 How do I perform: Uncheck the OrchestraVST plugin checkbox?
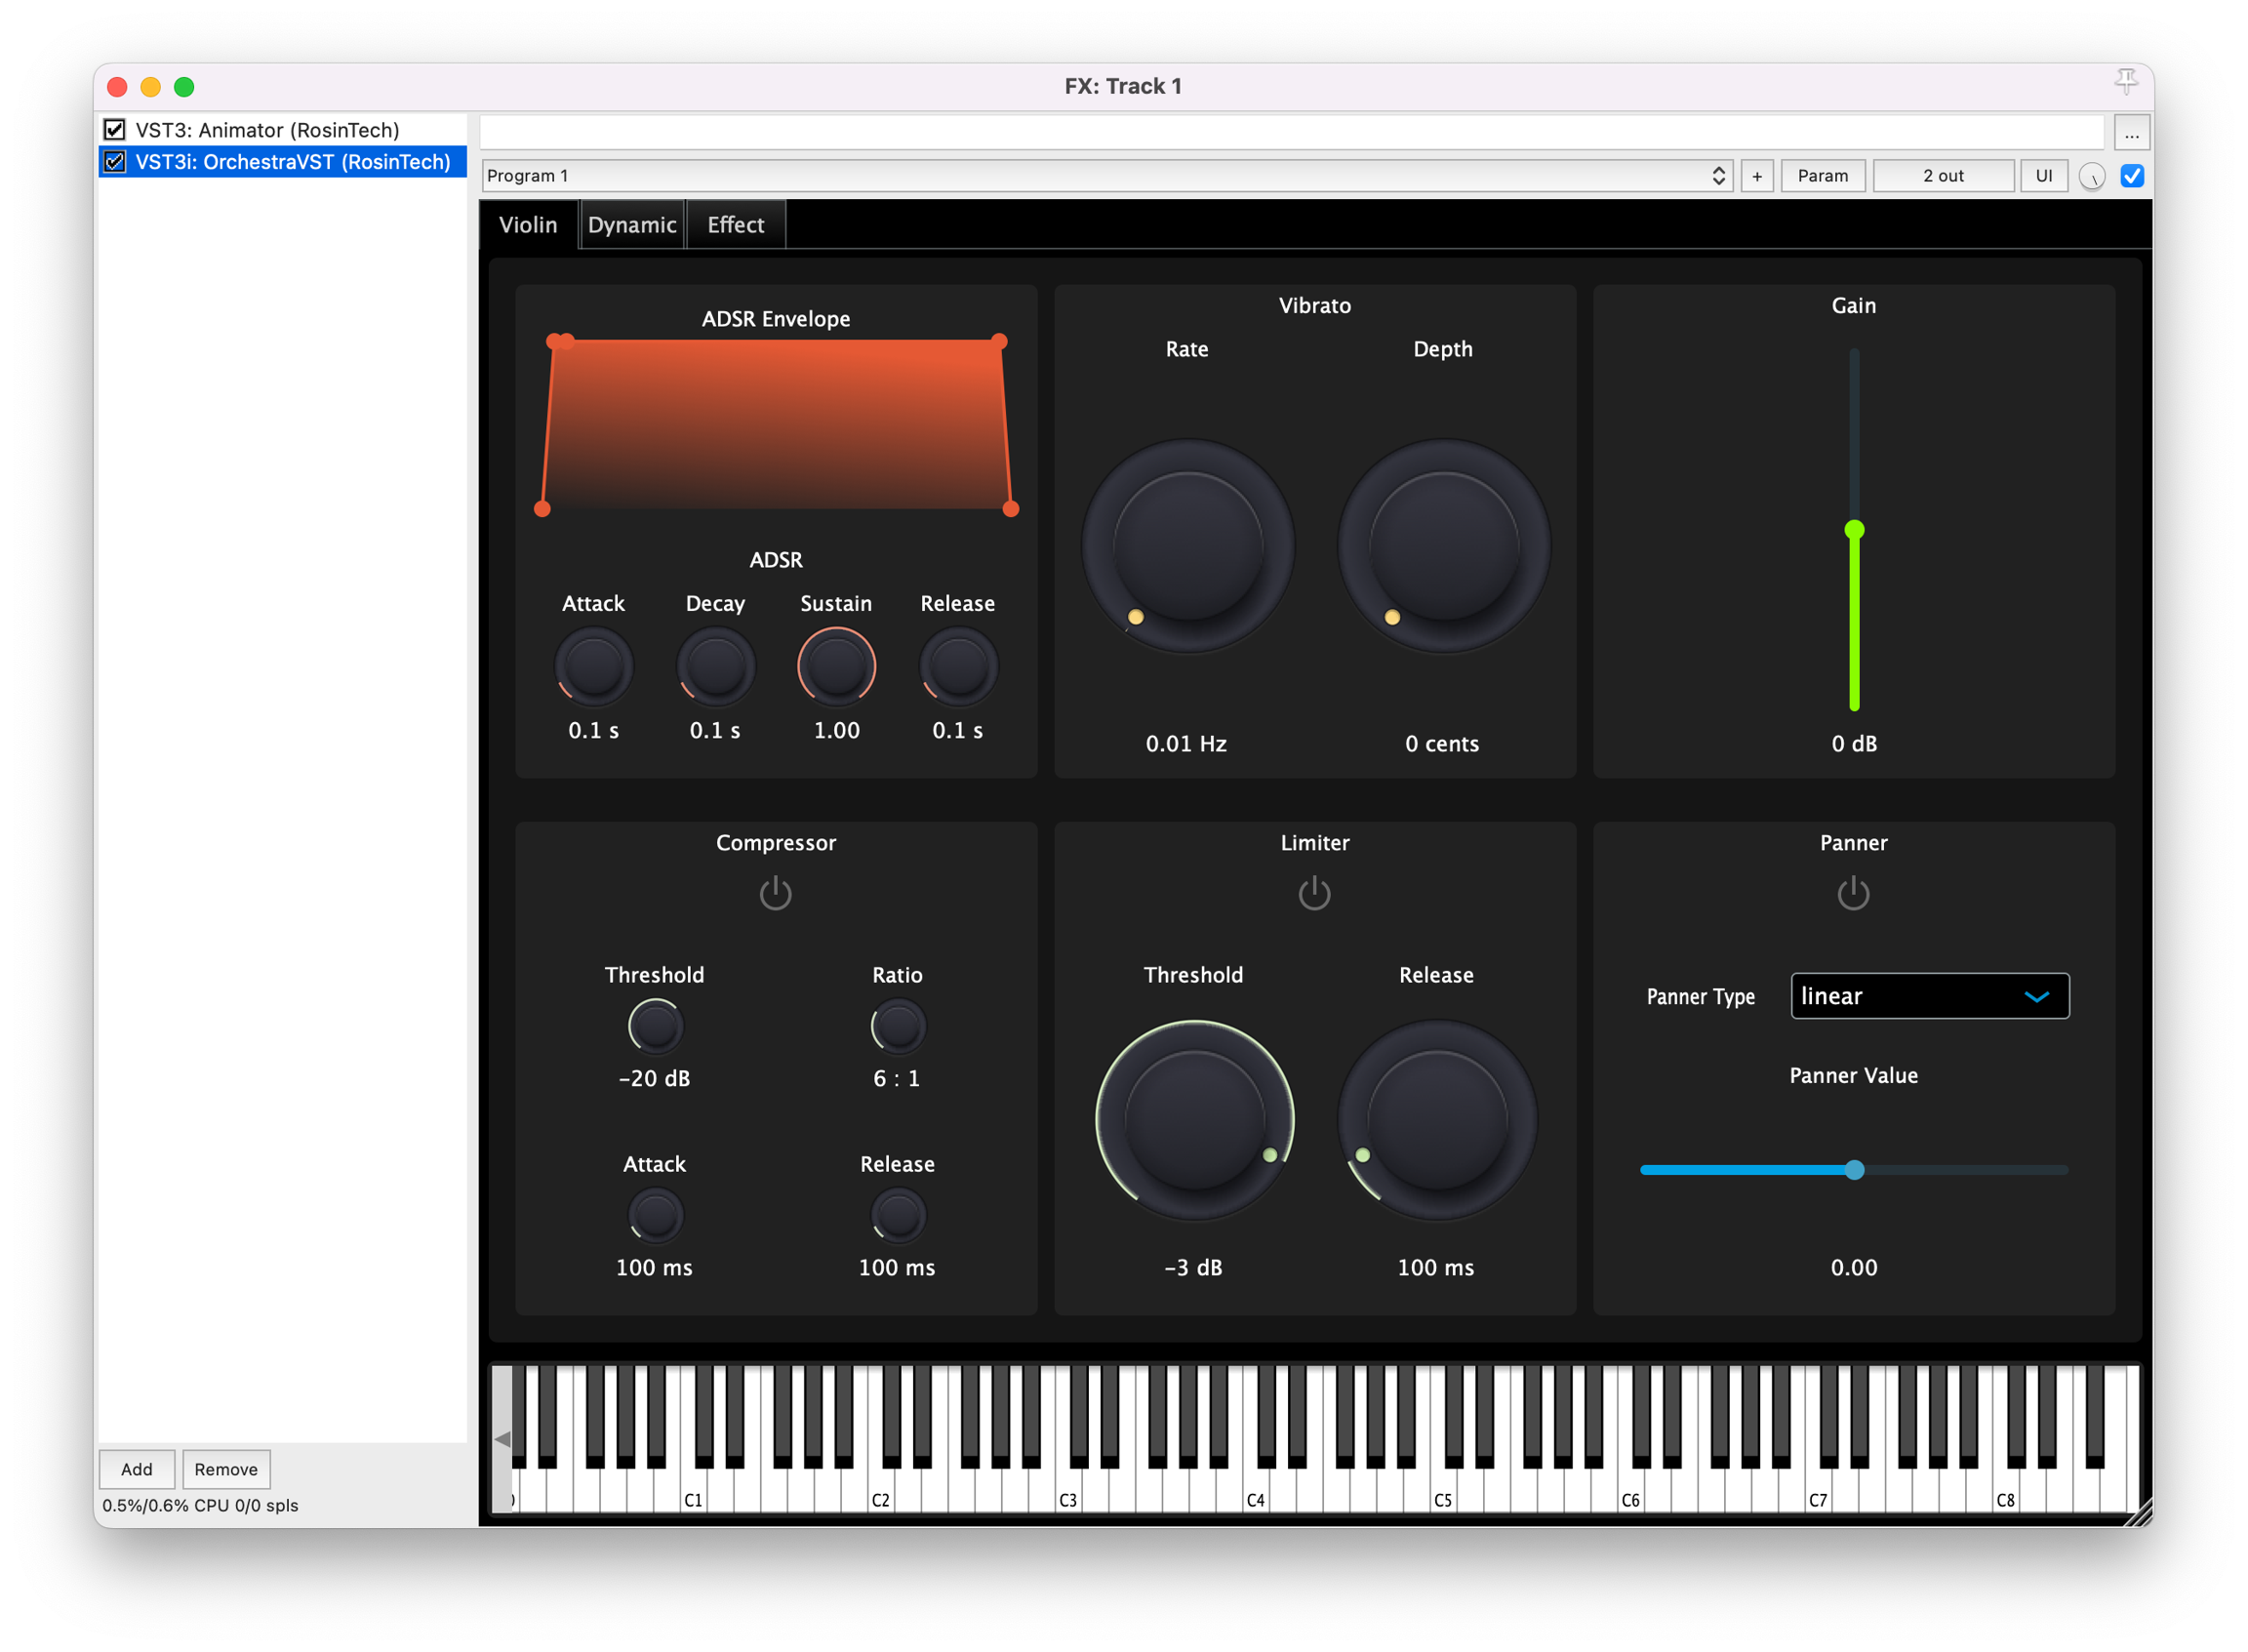[x=115, y=162]
